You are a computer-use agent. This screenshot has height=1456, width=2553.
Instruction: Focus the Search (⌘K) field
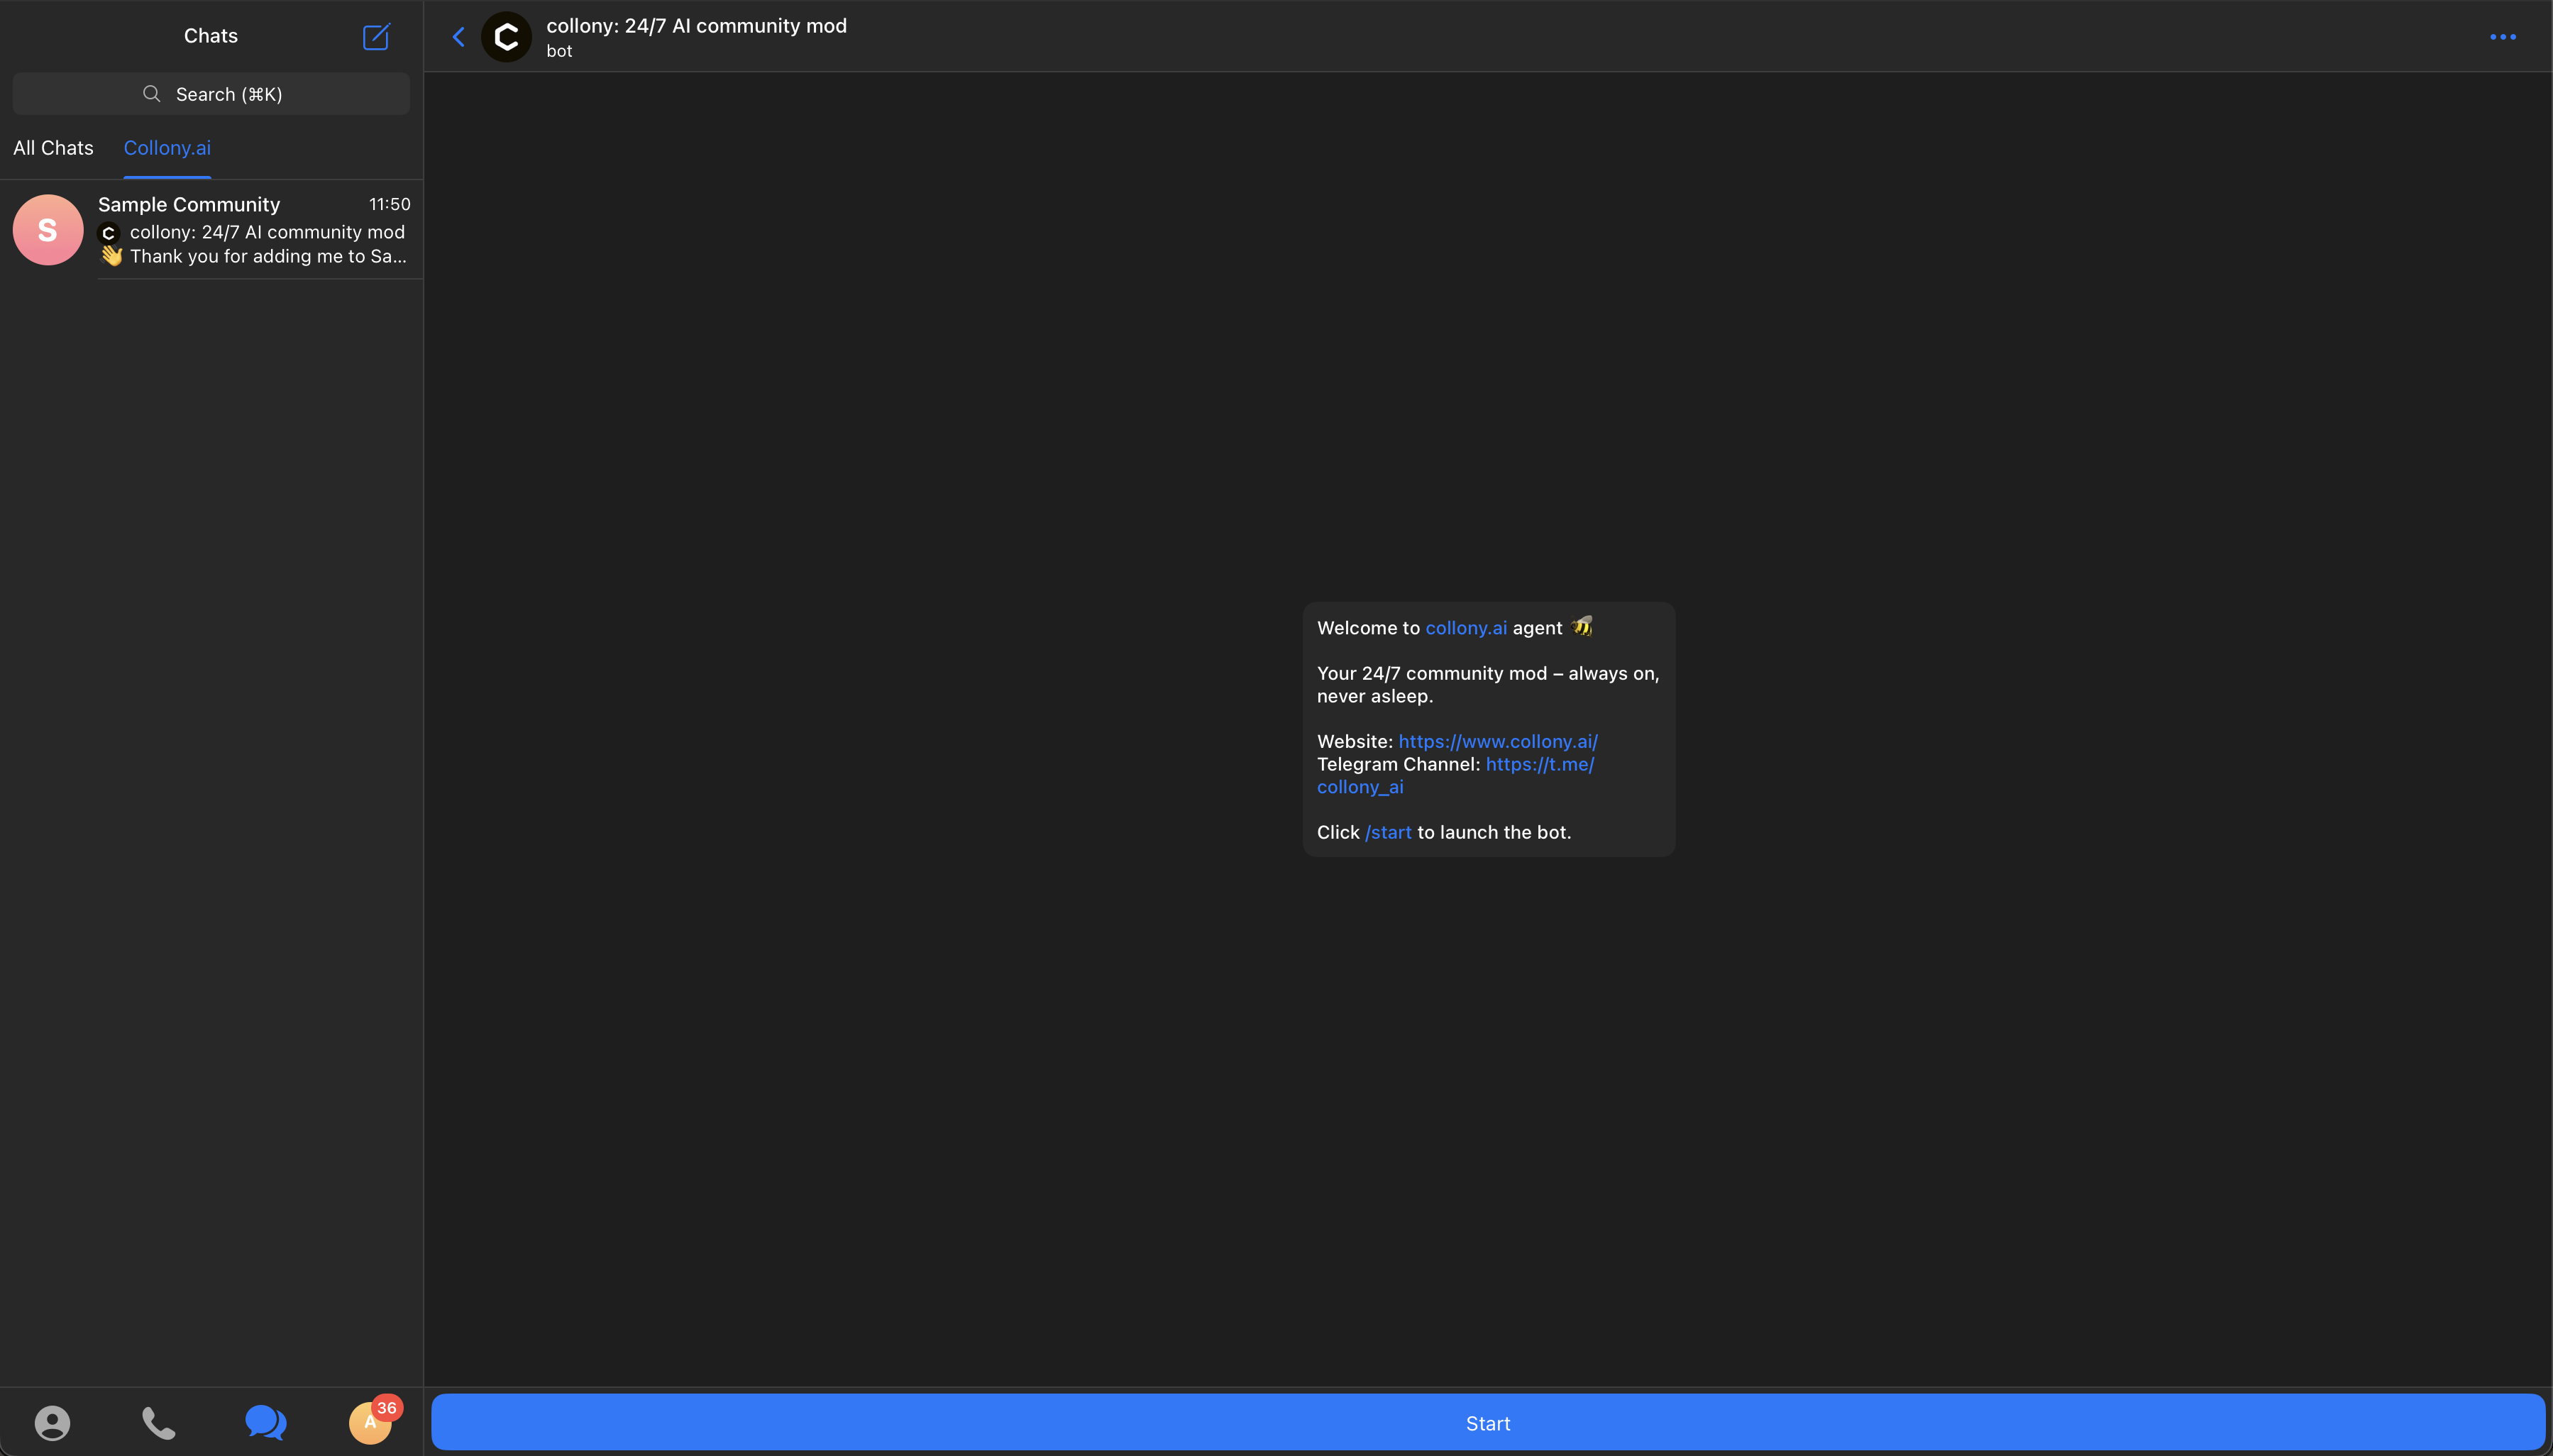[x=228, y=94]
